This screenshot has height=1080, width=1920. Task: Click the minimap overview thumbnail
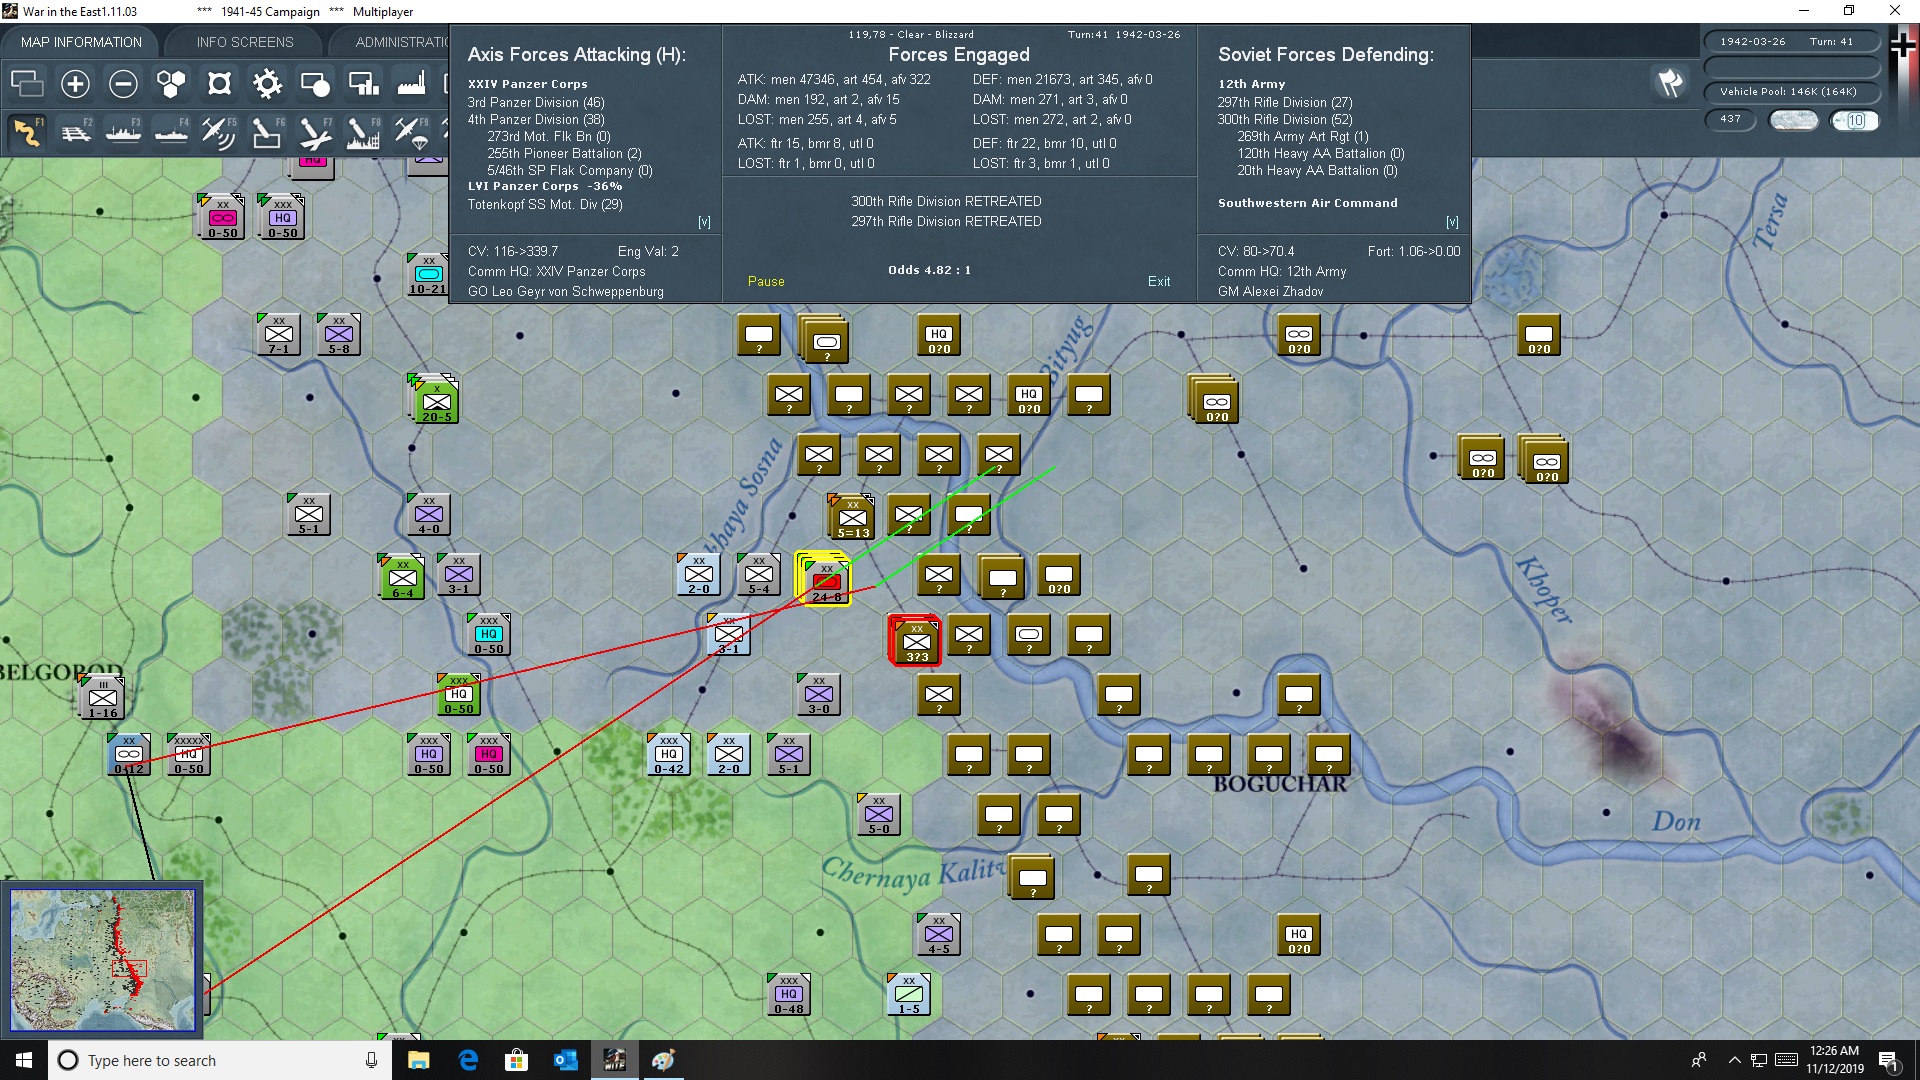102,960
